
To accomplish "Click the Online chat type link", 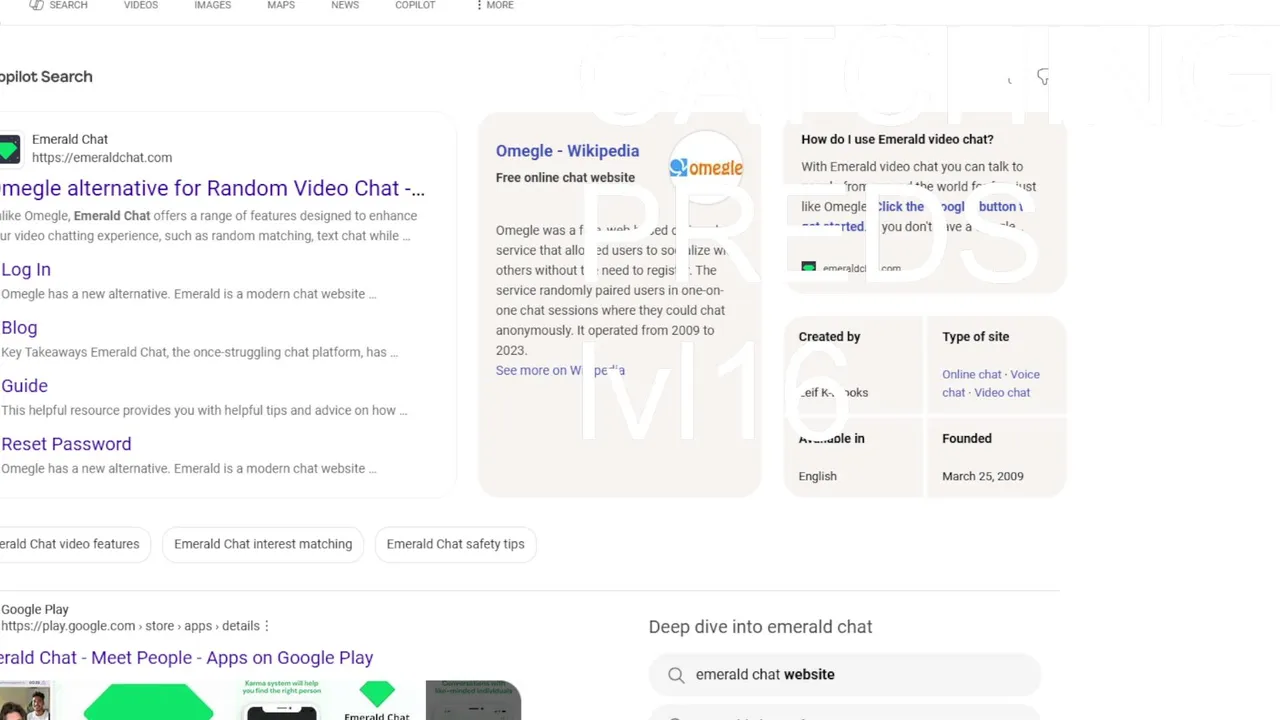I will 971,374.
